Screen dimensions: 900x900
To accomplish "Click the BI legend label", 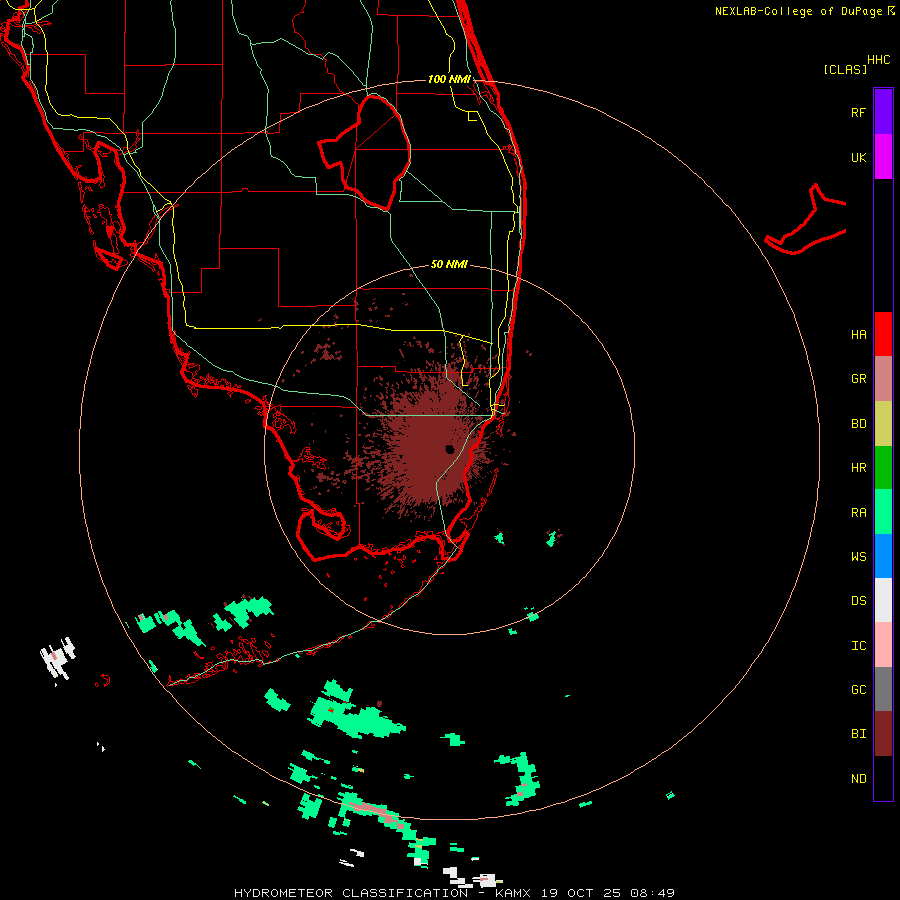I will [858, 734].
